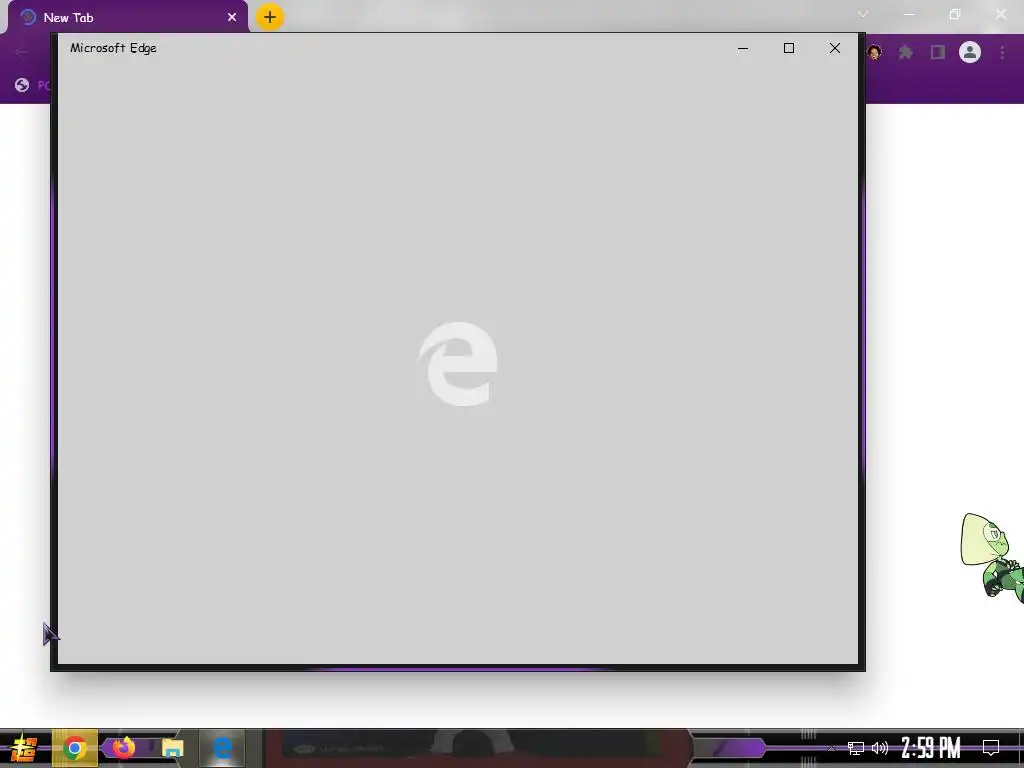1024x768 pixels.
Task: Show hidden system tray icons
Action: 831,748
